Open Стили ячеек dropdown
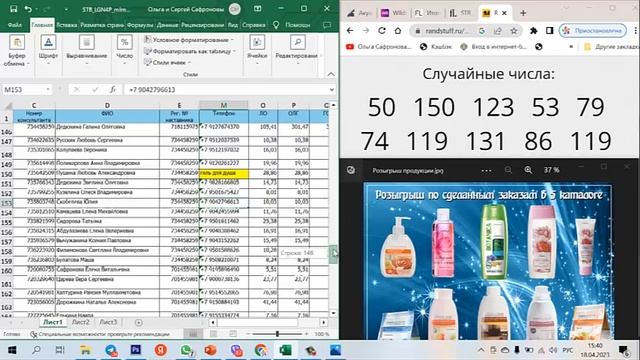 167,62
